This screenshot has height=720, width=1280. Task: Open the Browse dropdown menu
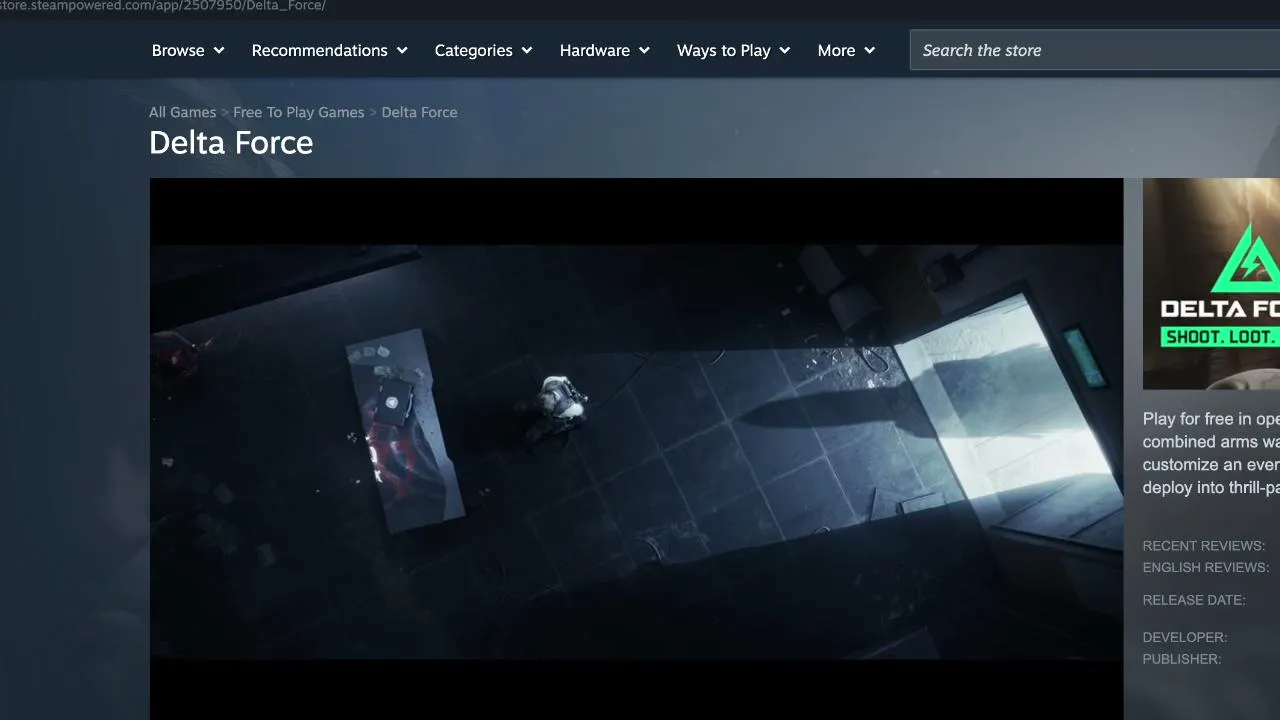pos(188,50)
